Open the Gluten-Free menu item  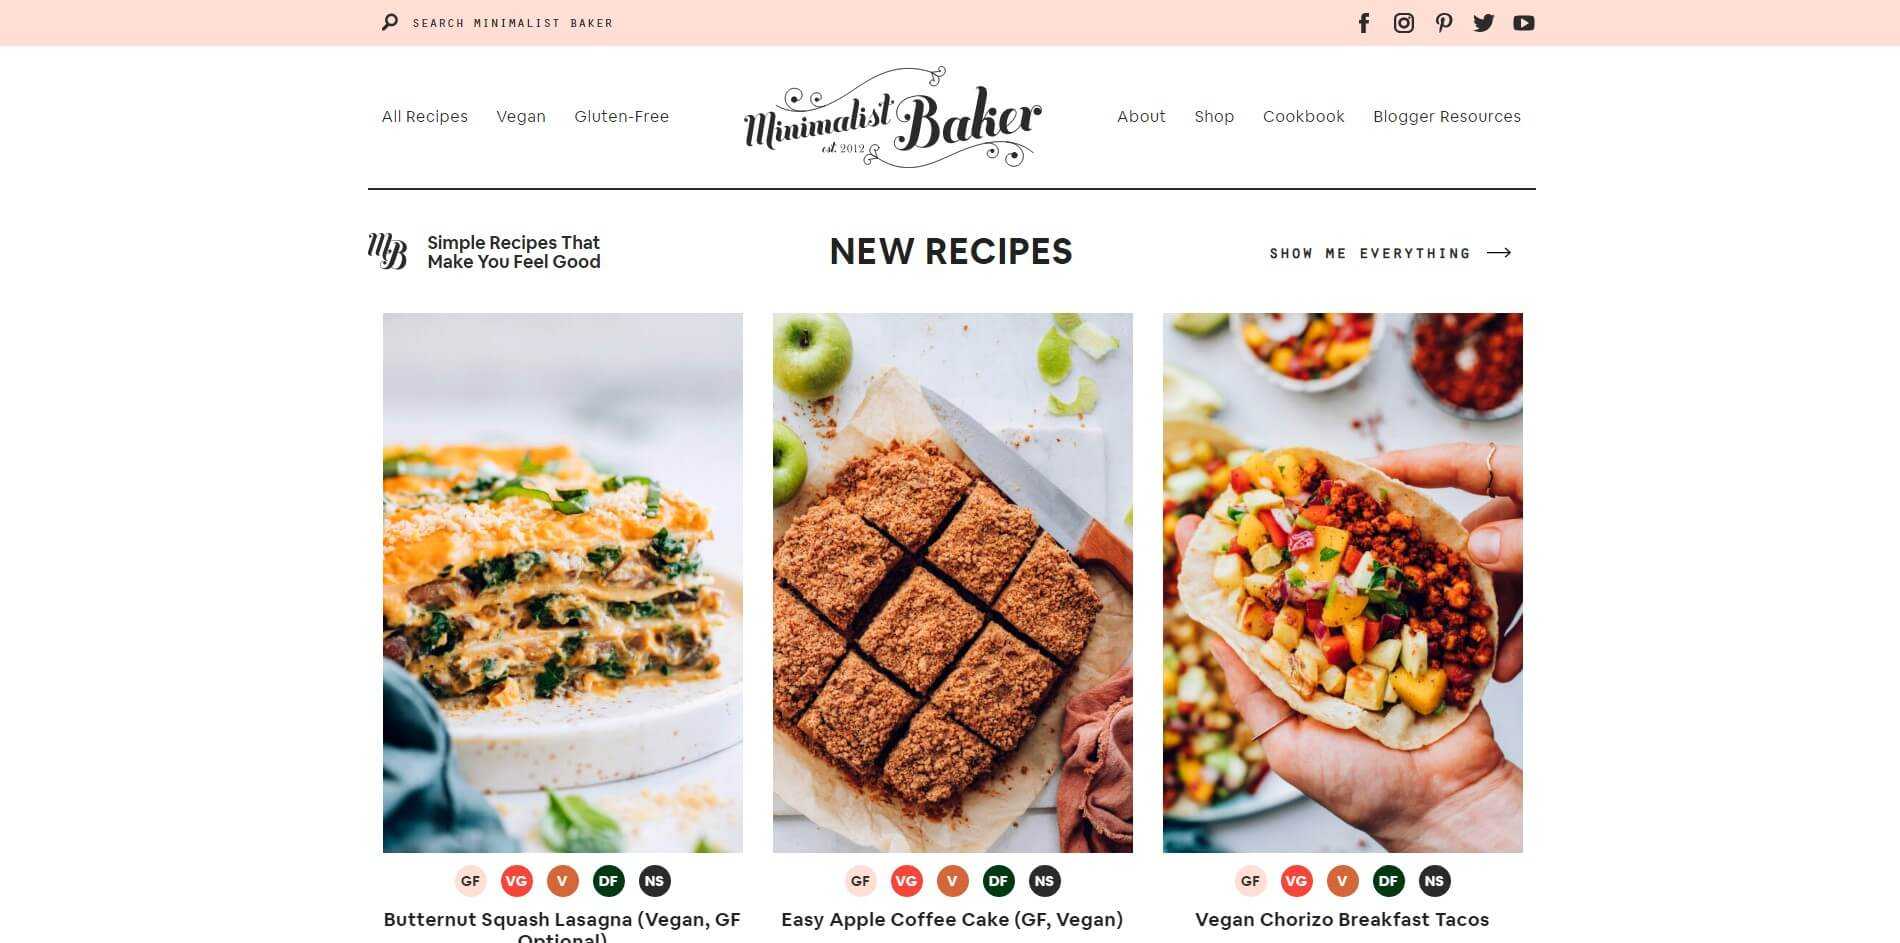622,116
